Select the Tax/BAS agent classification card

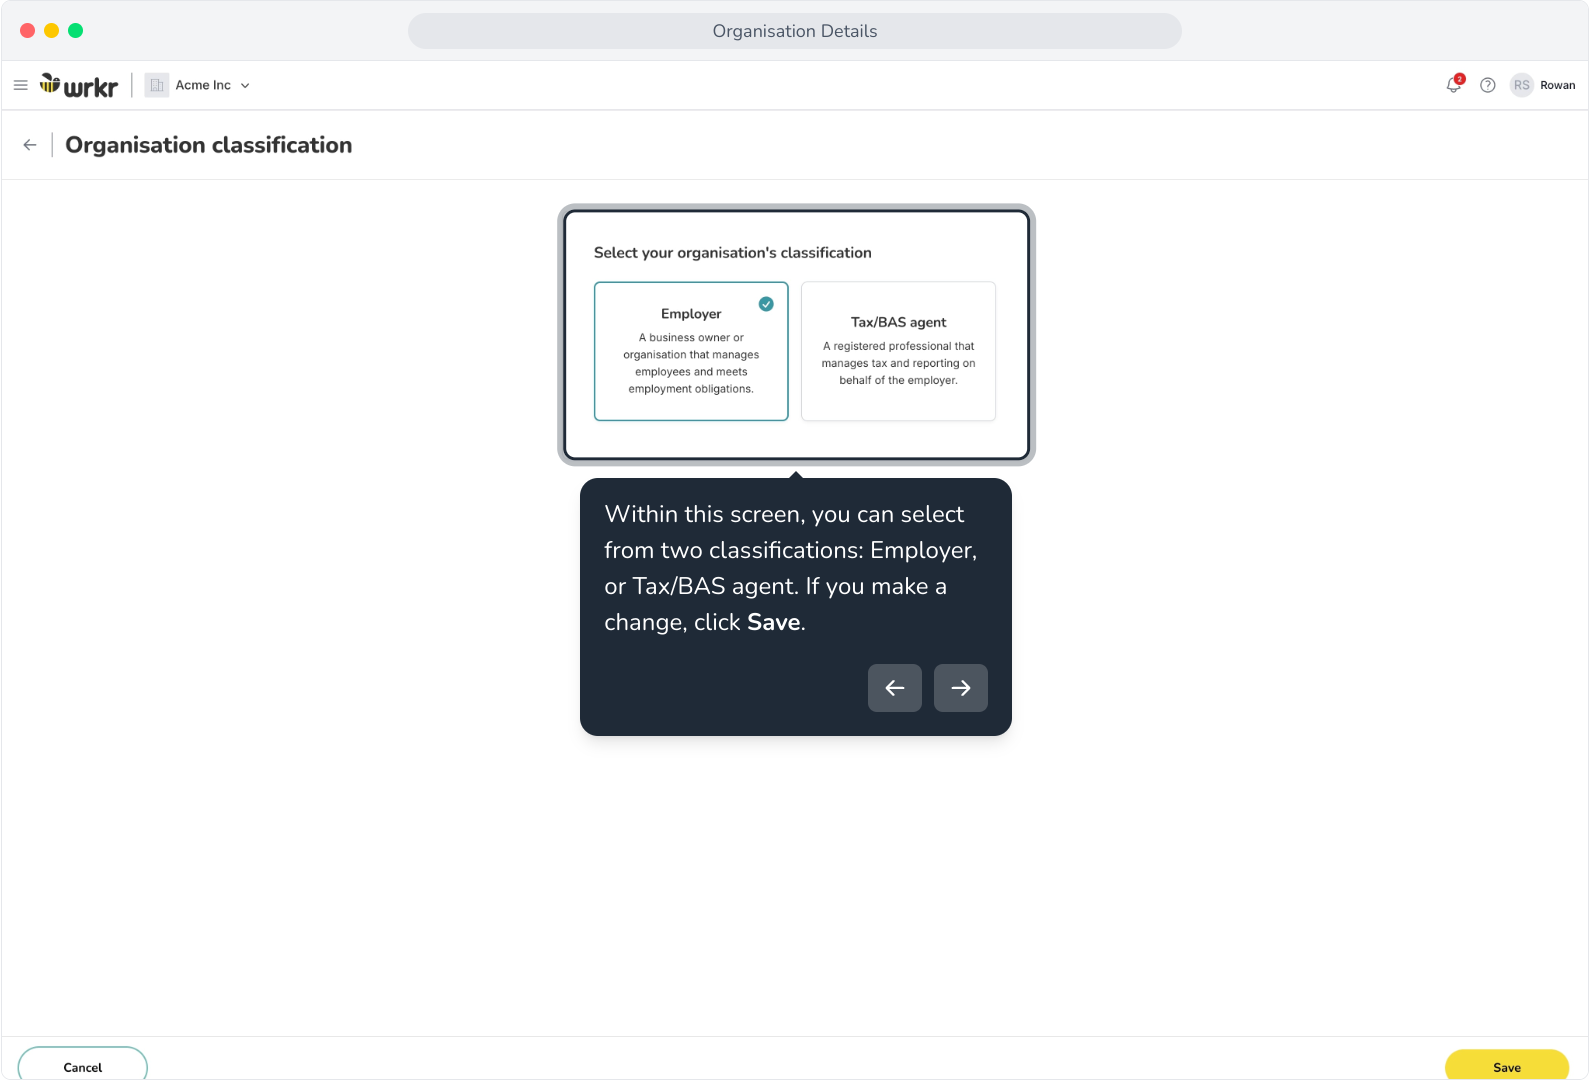tap(898, 351)
